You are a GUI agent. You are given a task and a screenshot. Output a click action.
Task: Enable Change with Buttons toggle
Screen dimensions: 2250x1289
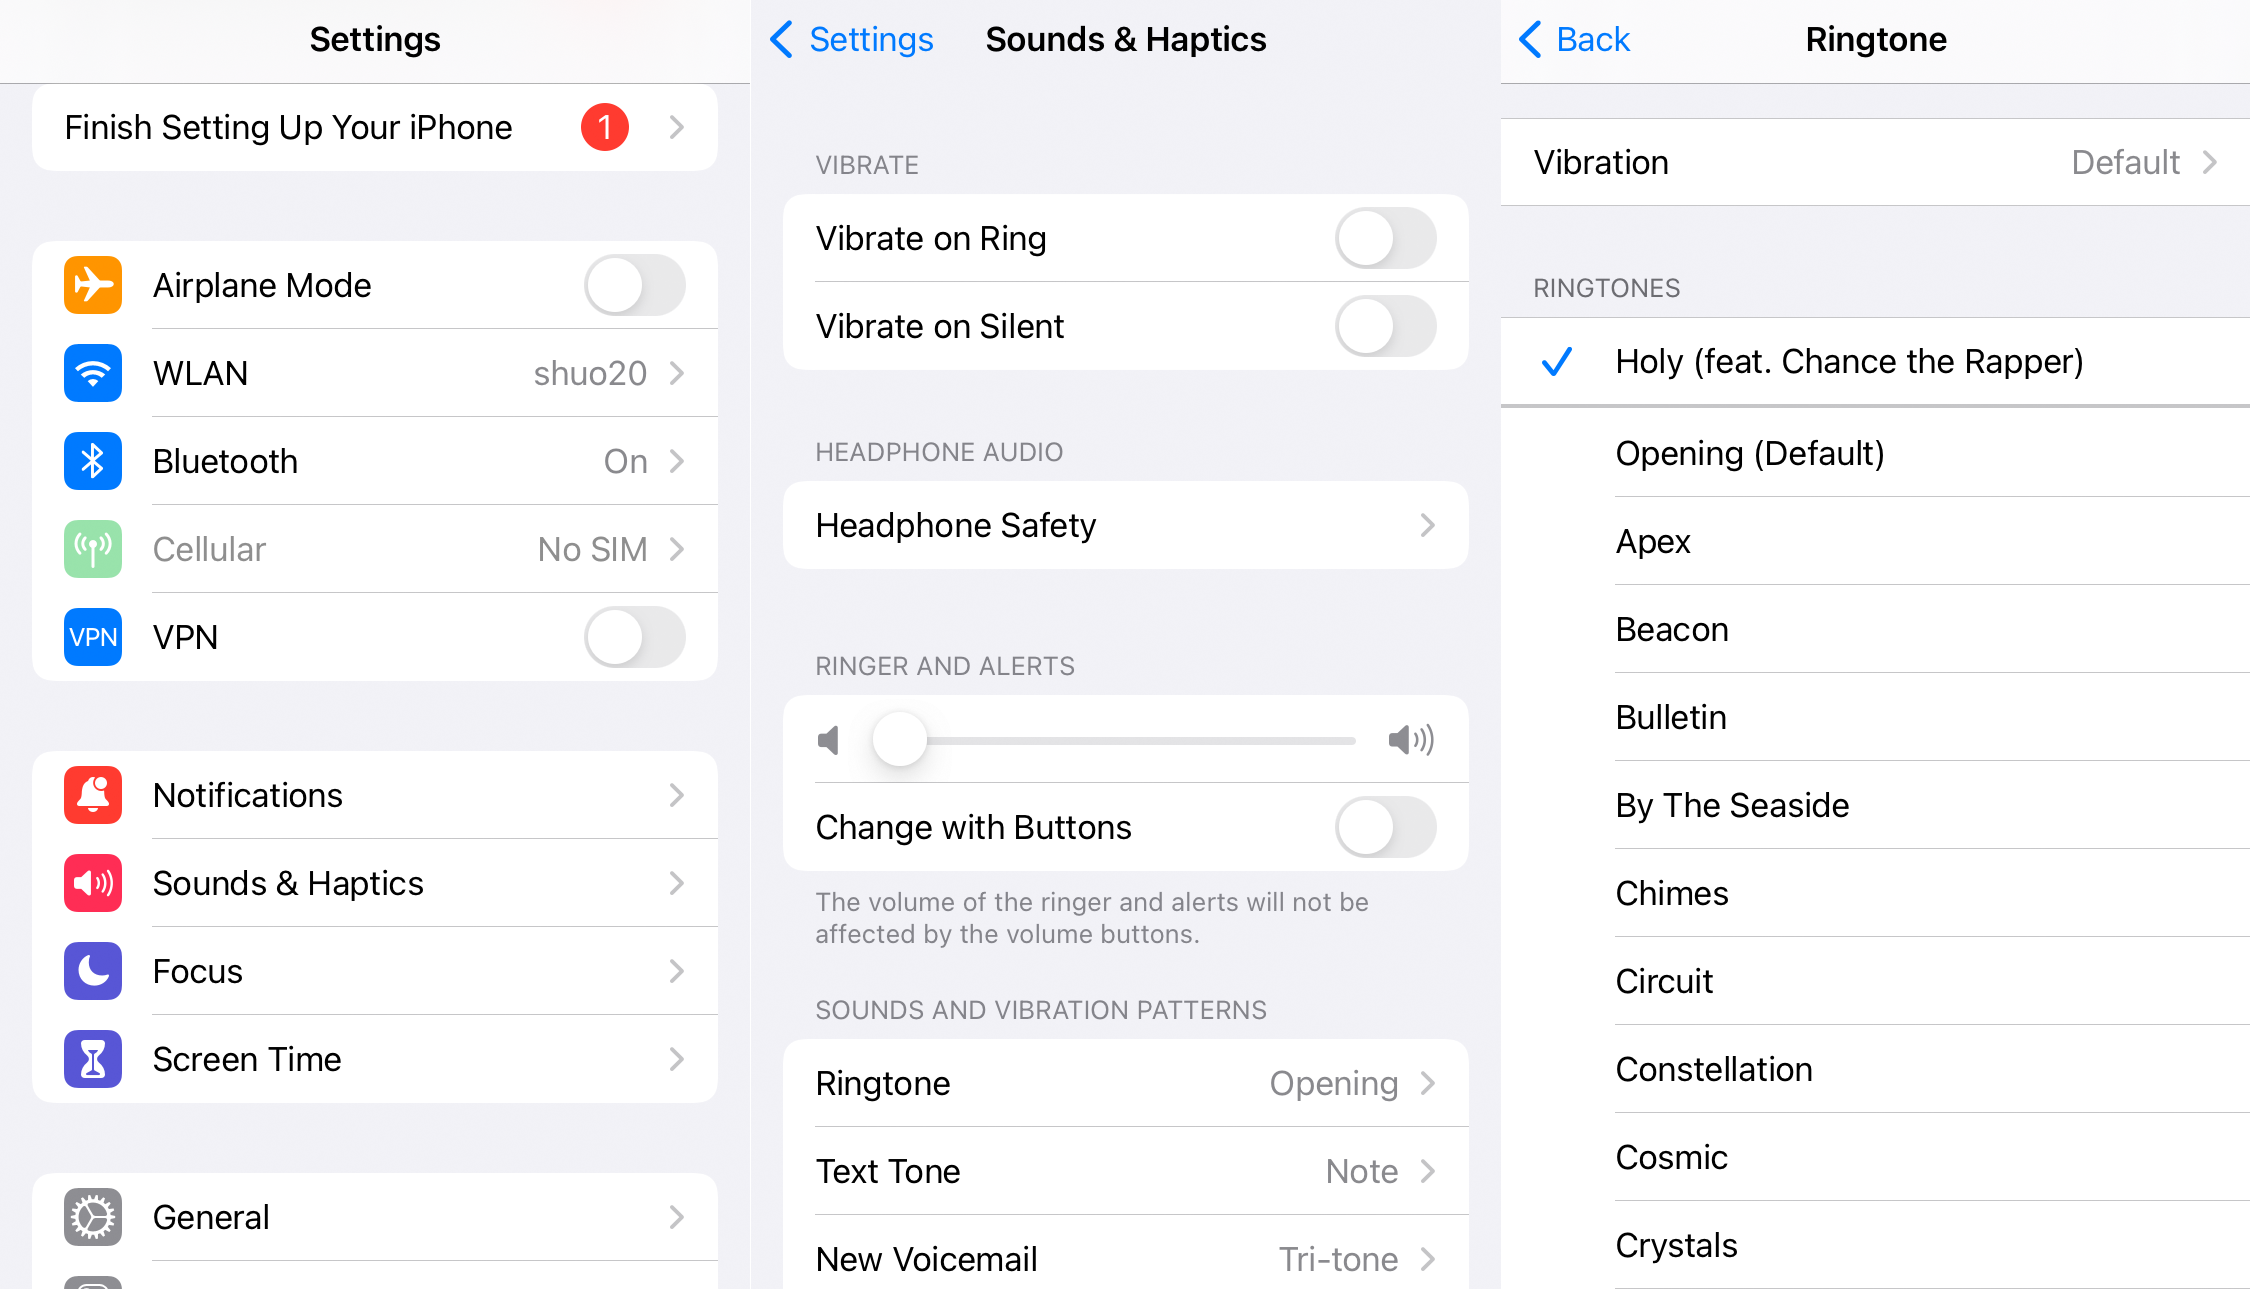point(1386,825)
